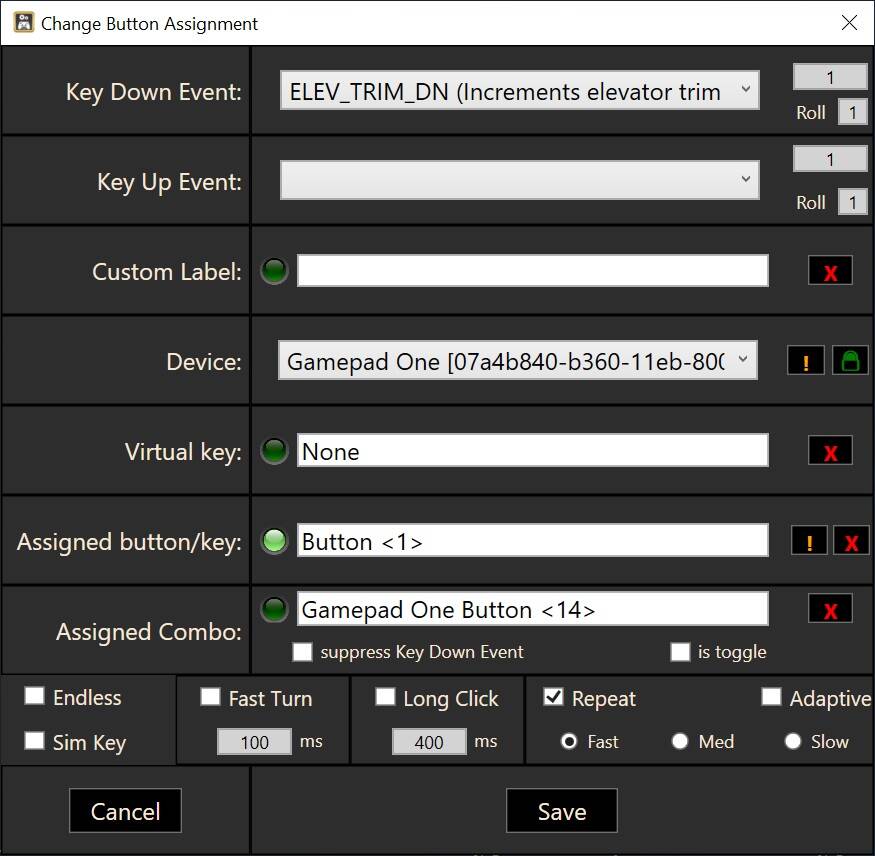This screenshot has width=875, height=856.
Task: Click the warning icon beside Device dropdown
Action: tap(807, 360)
